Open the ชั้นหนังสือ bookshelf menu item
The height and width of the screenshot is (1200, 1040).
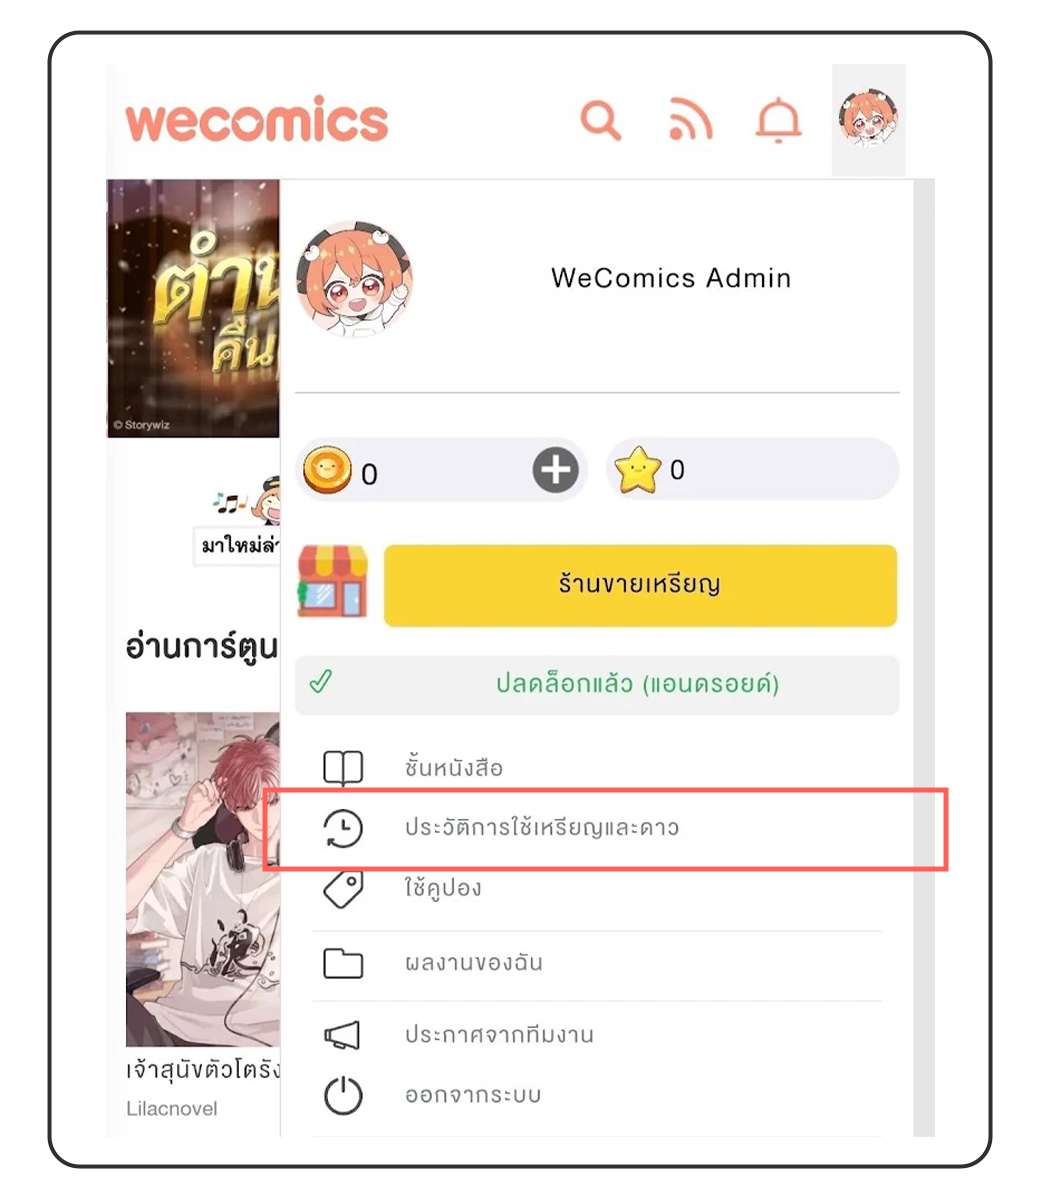597,768
